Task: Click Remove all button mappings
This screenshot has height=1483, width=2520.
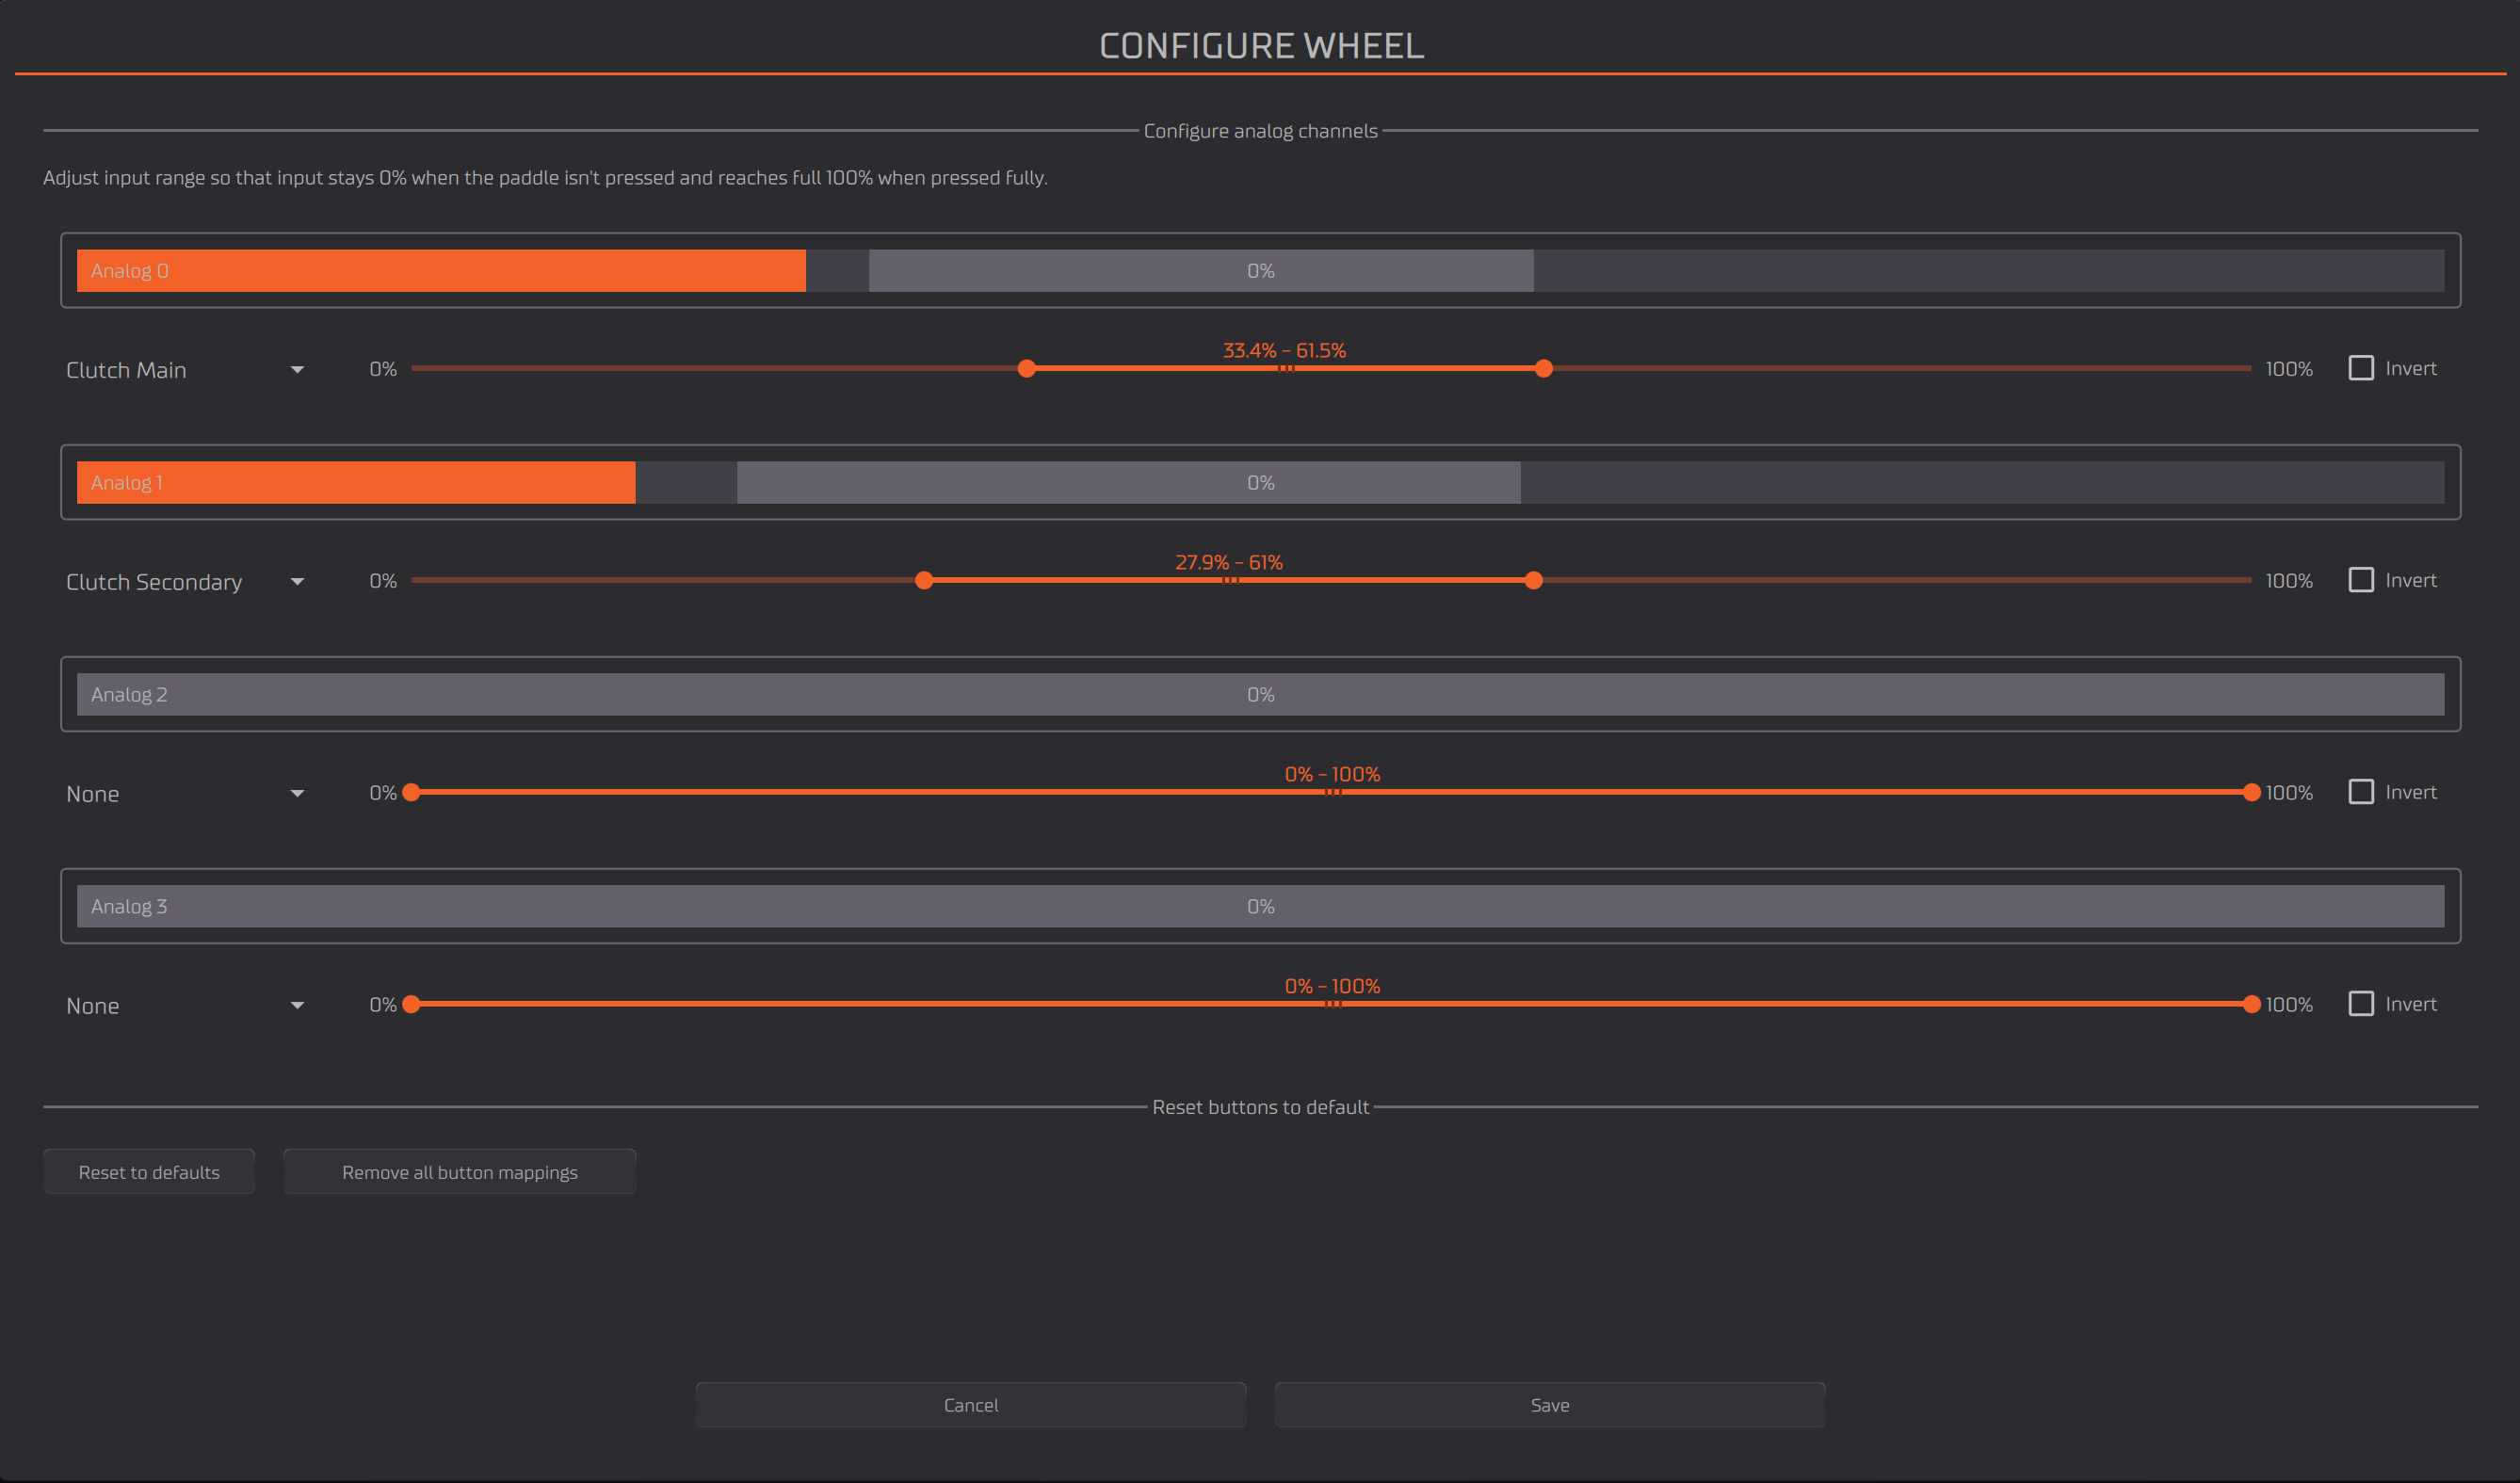Action: [x=459, y=1172]
